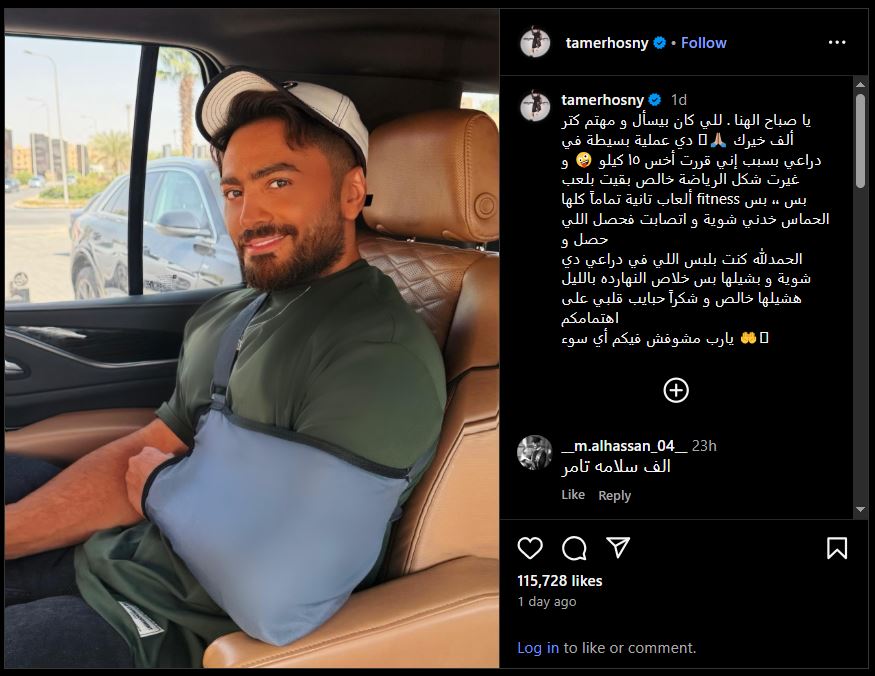The image size is (875, 676).
Task: Open tamerhosny avatar beside caption
Action: (x=535, y=106)
